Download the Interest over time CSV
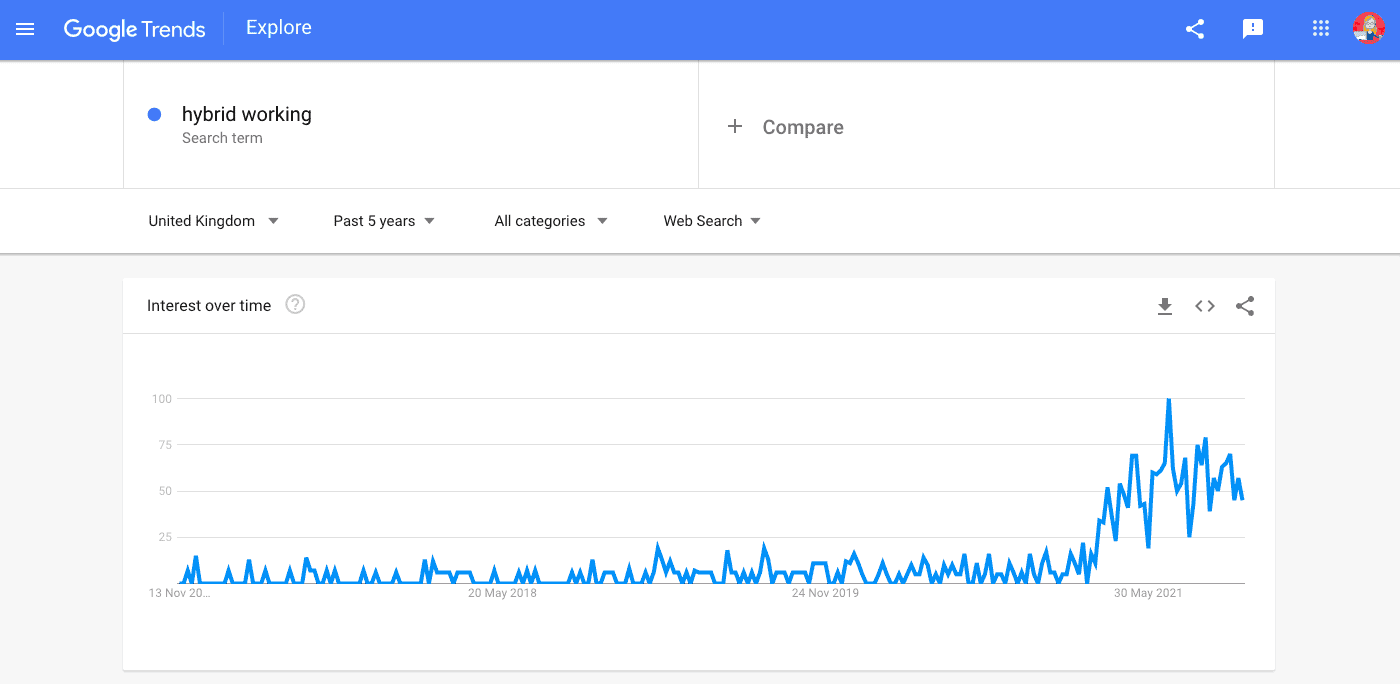The image size is (1400, 684). pos(1165,306)
